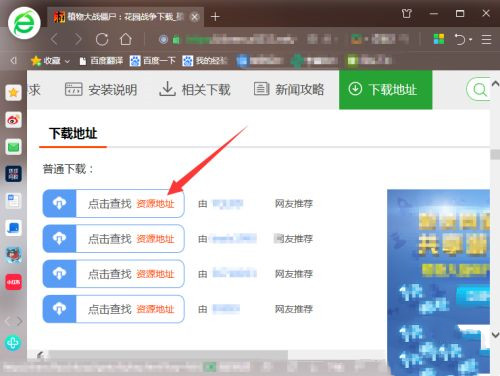
Task: Open the browser skin shirt icon
Action: pos(406,14)
